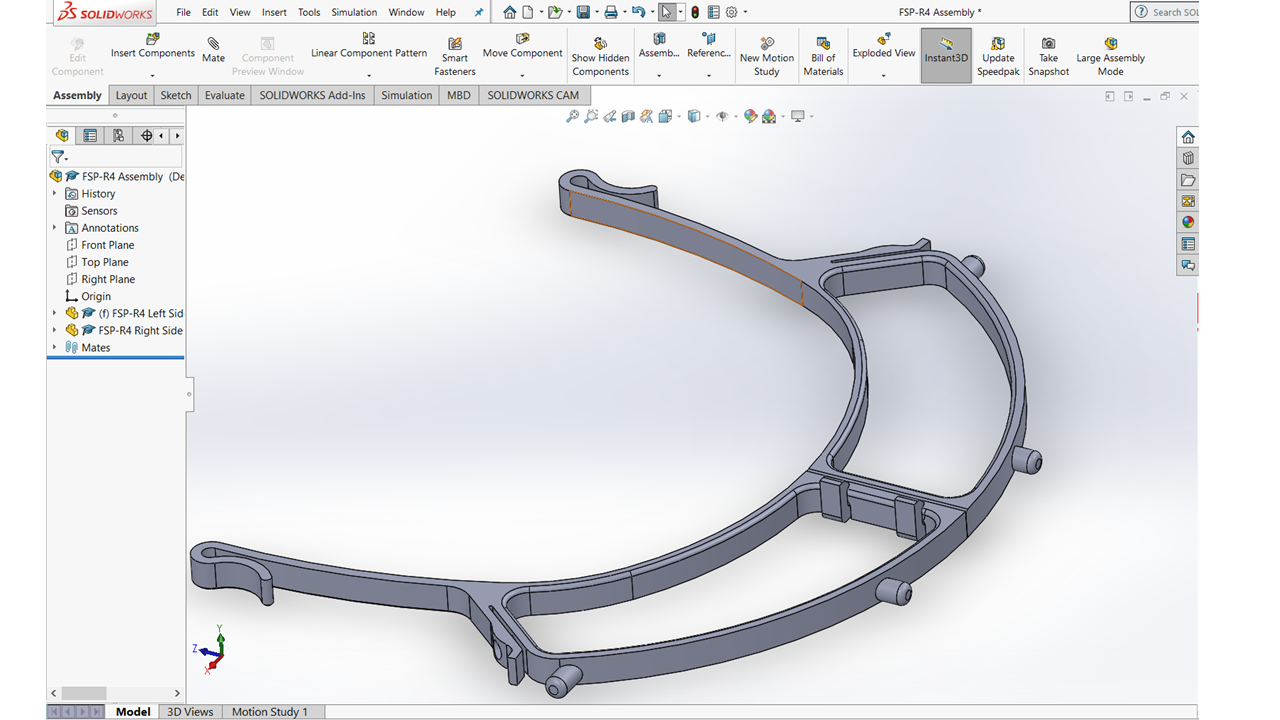Open the Move Component dropdown arrow
Image resolution: width=1280 pixels, height=720 pixels.
click(522, 76)
